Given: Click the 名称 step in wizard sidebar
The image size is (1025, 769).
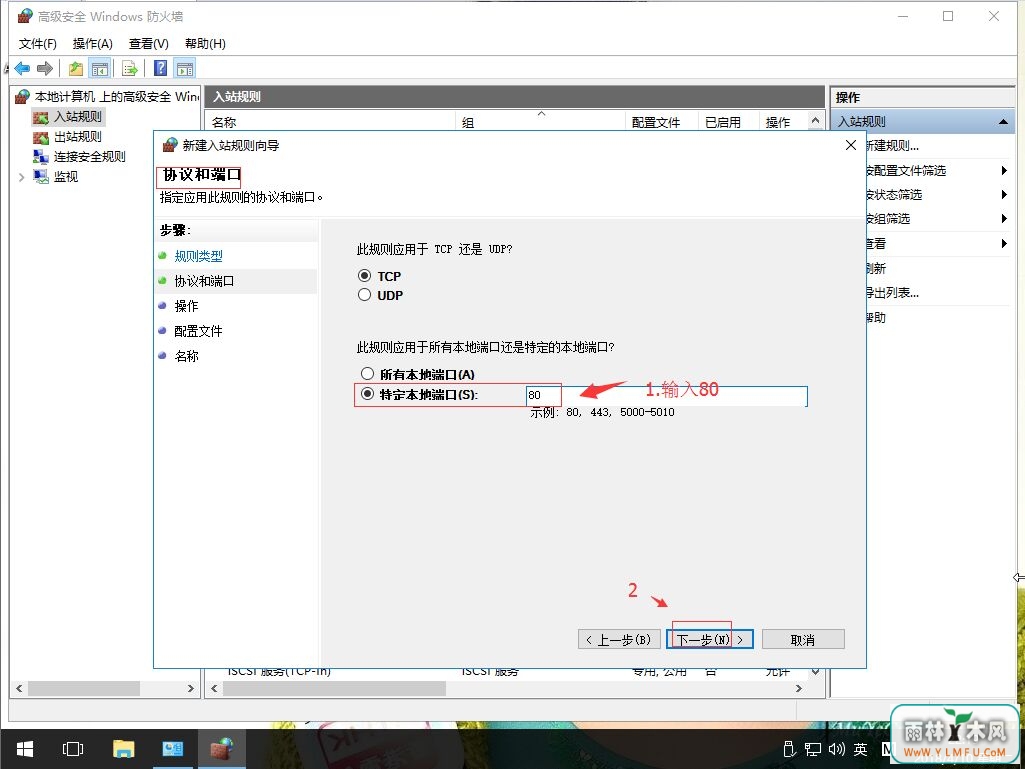Looking at the screenshot, I should [186, 356].
